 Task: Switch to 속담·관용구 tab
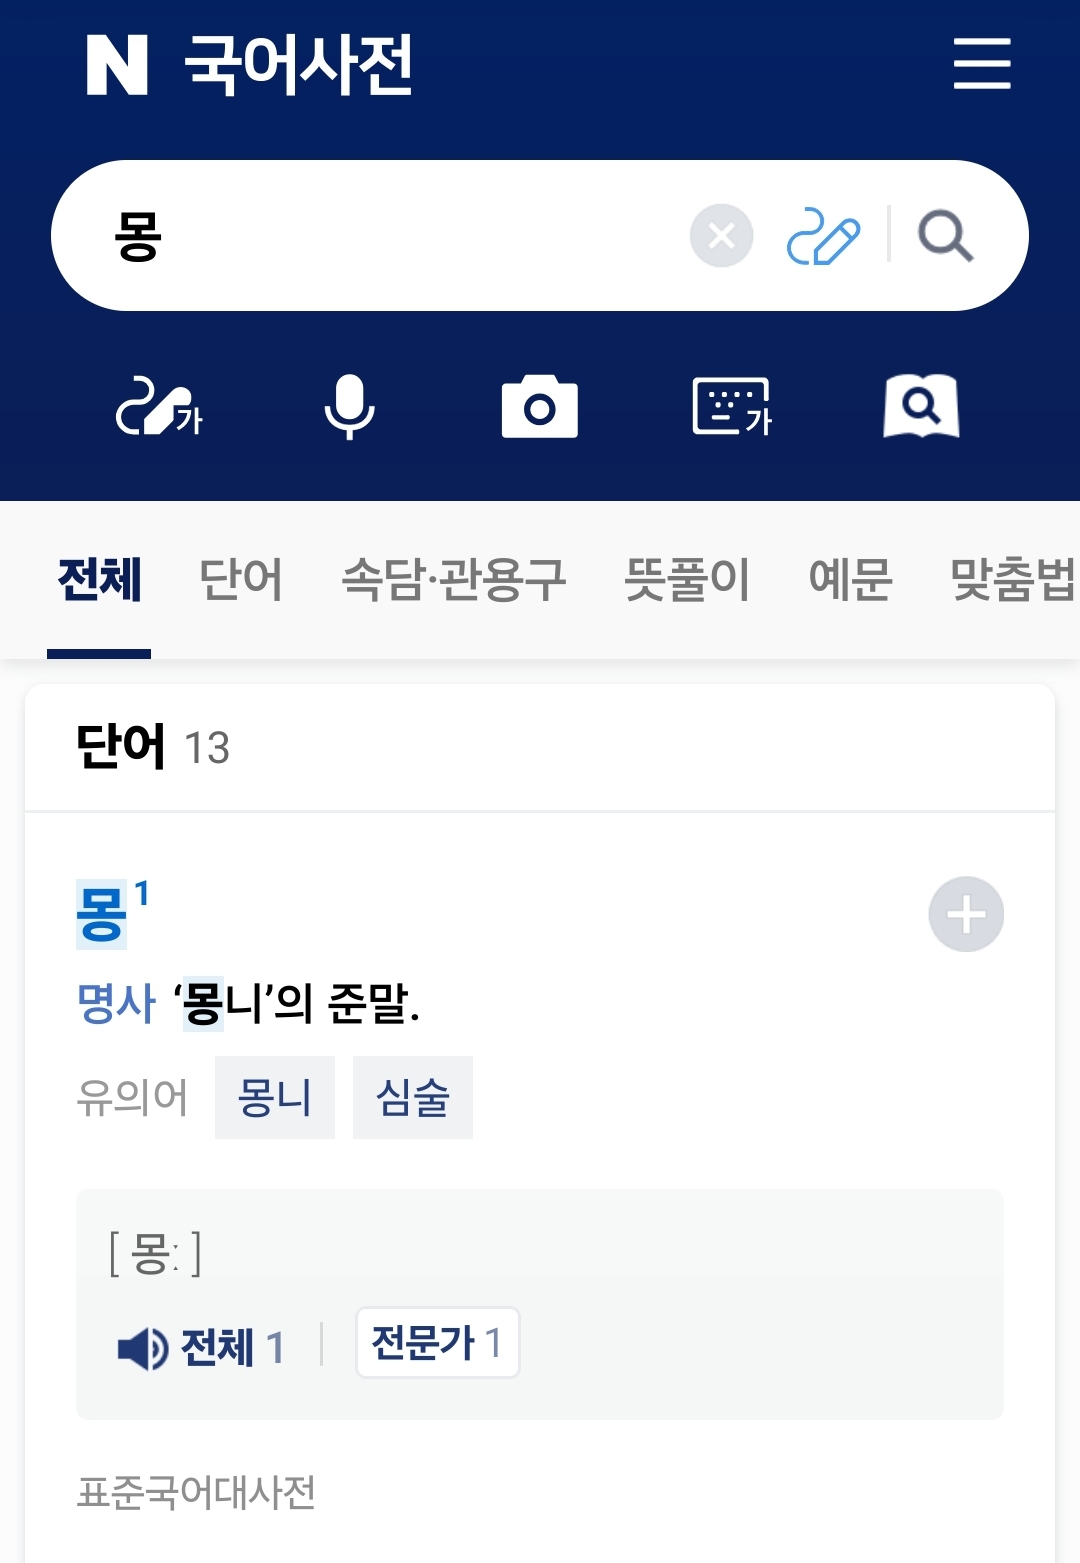[x=453, y=579]
